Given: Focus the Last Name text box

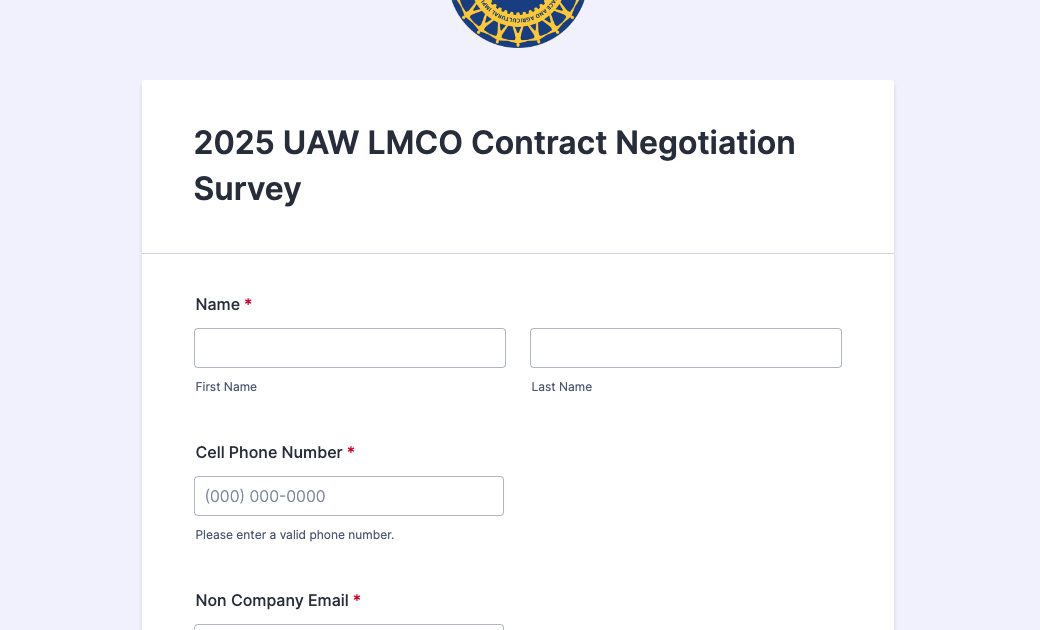Looking at the screenshot, I should pyautogui.click(x=686, y=347).
